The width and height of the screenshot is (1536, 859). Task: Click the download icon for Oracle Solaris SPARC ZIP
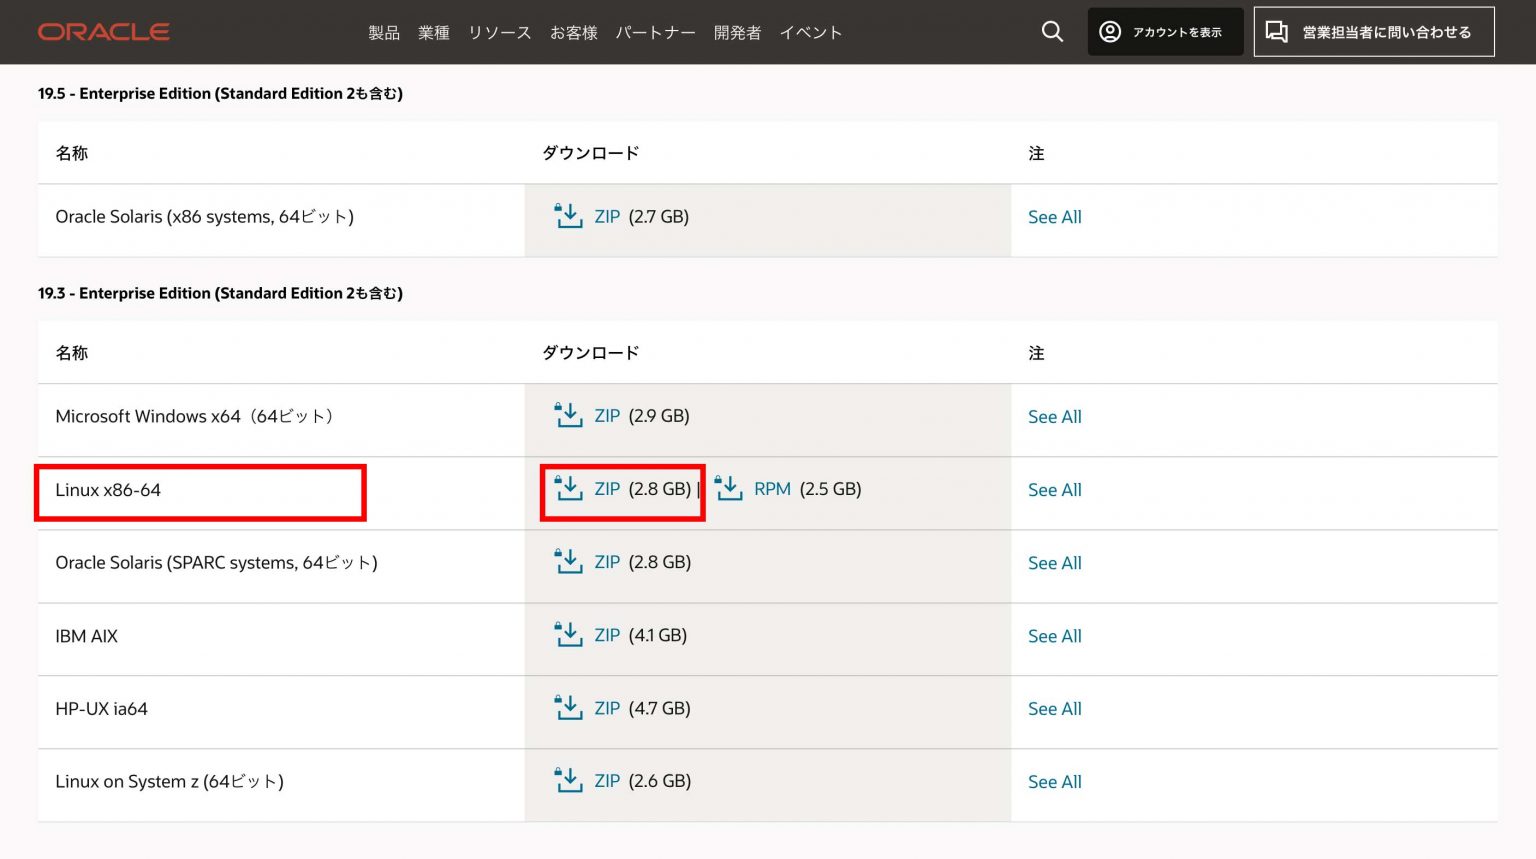(568, 562)
